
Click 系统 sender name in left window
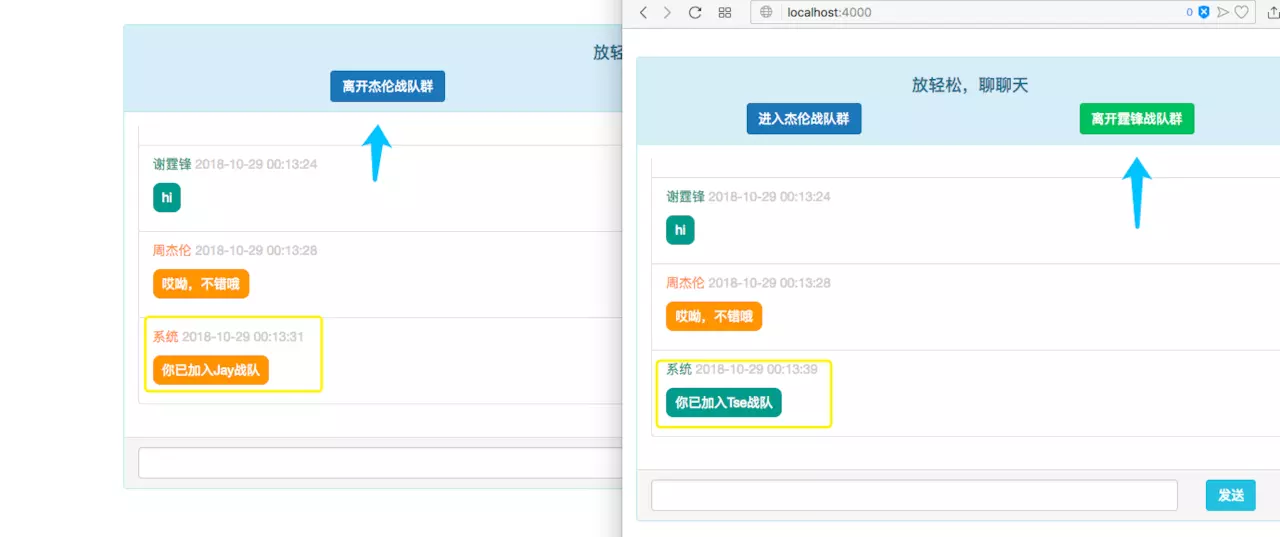coord(165,336)
